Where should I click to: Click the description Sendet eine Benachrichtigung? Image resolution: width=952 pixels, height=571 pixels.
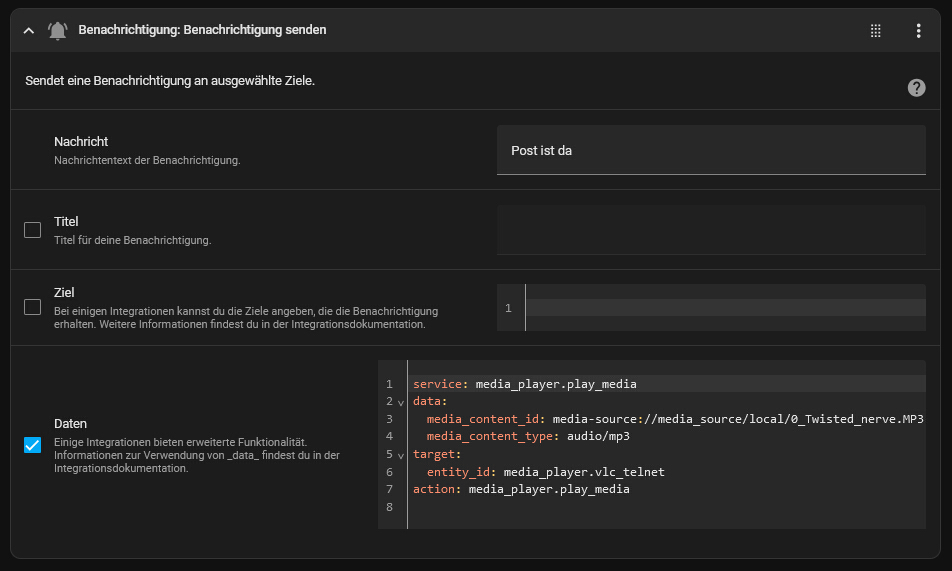tap(170, 81)
